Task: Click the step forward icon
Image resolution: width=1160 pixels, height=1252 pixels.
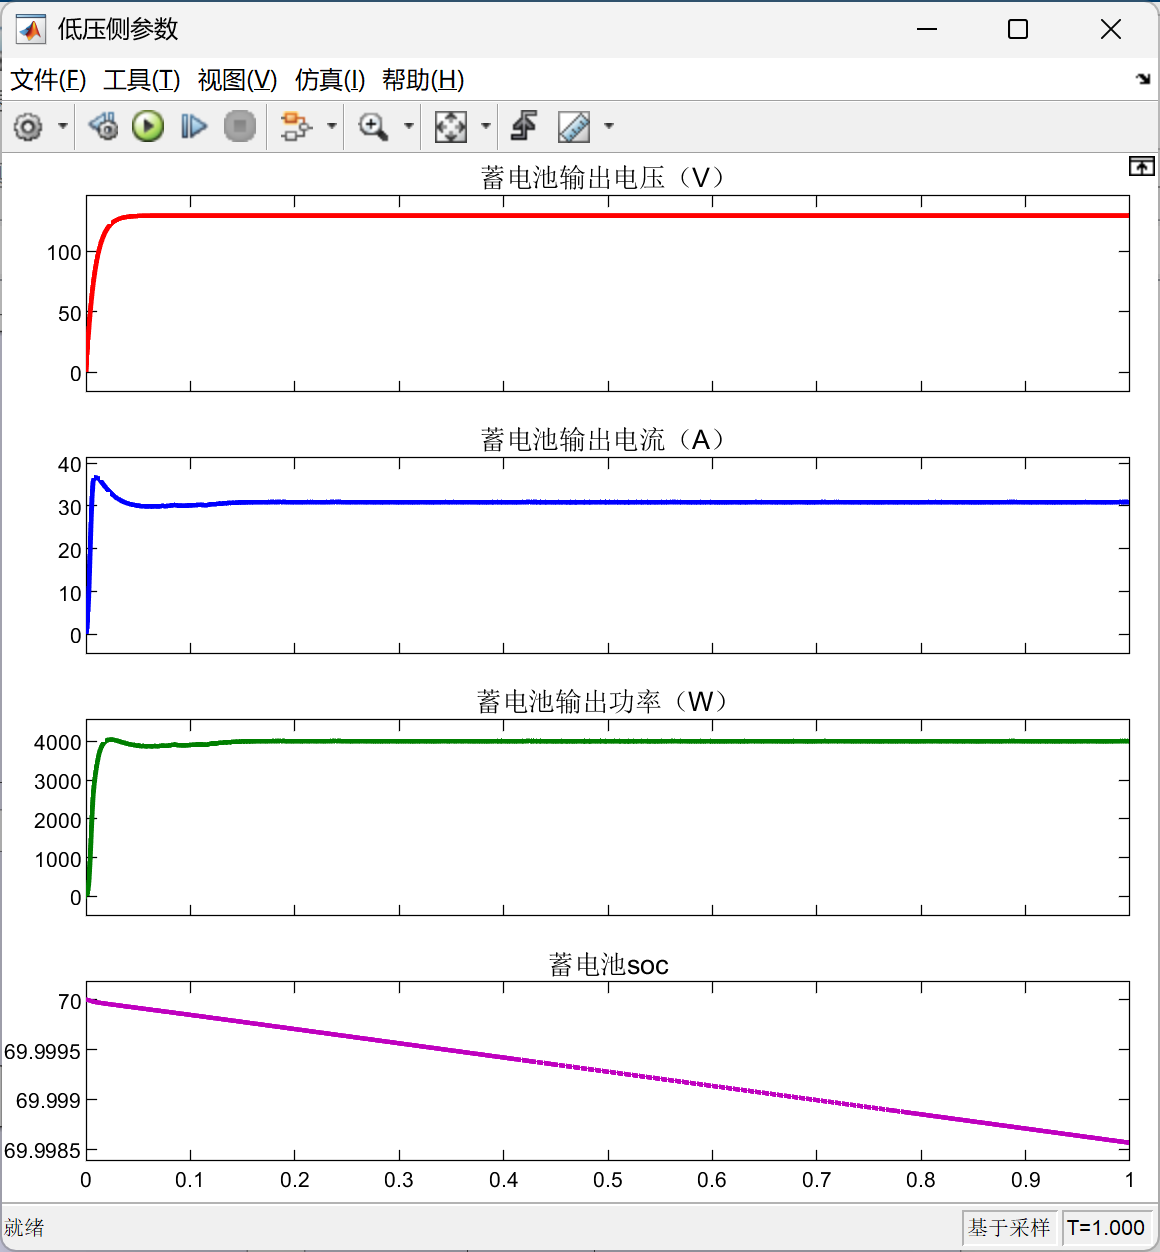Action: tap(194, 126)
